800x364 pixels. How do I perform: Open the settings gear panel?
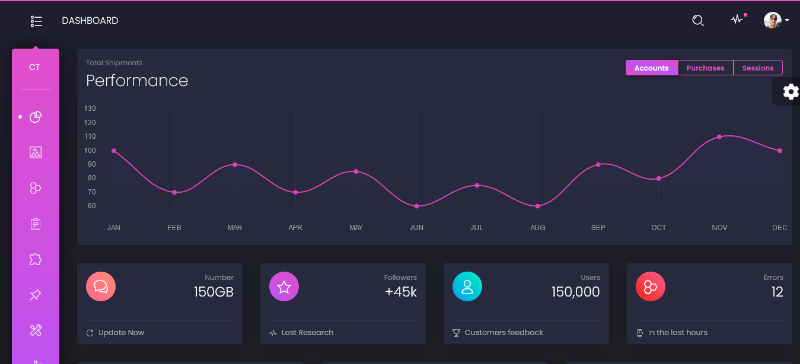click(790, 92)
